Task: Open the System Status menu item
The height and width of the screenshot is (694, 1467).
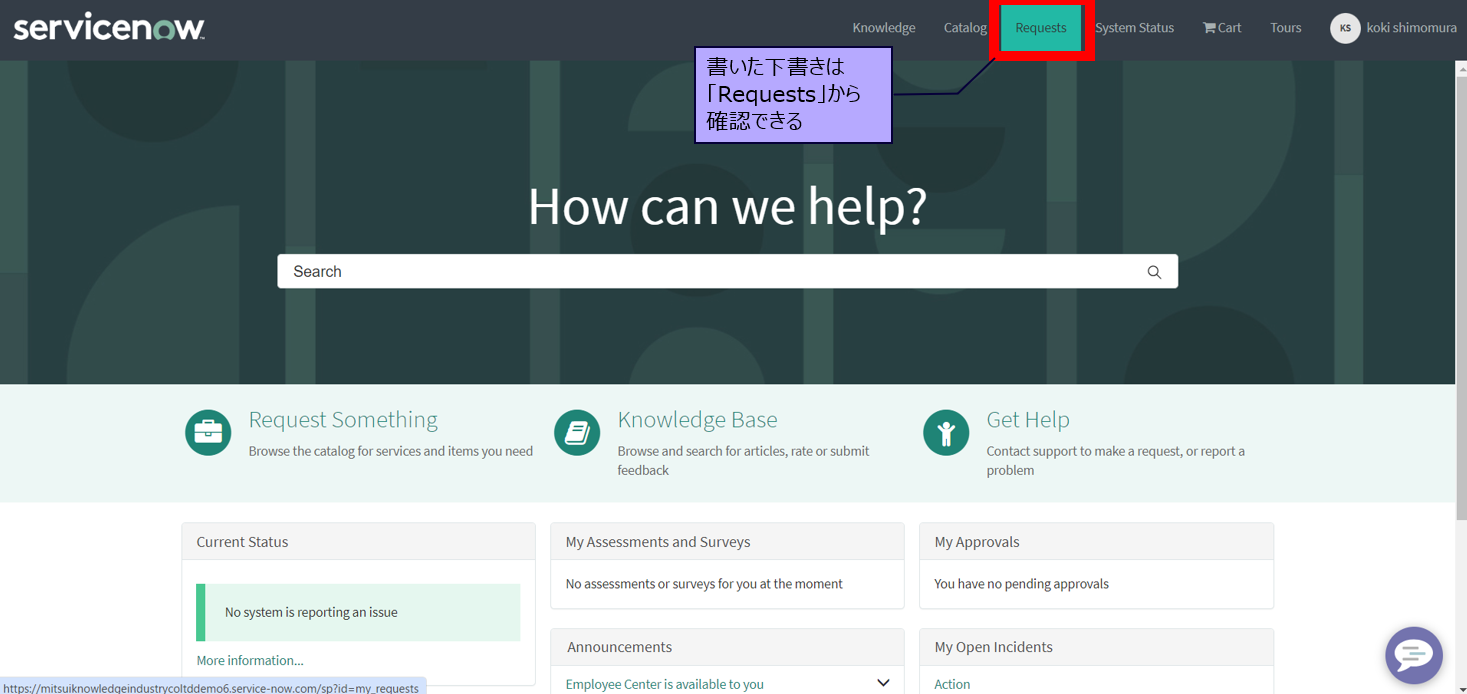Action: (x=1134, y=28)
